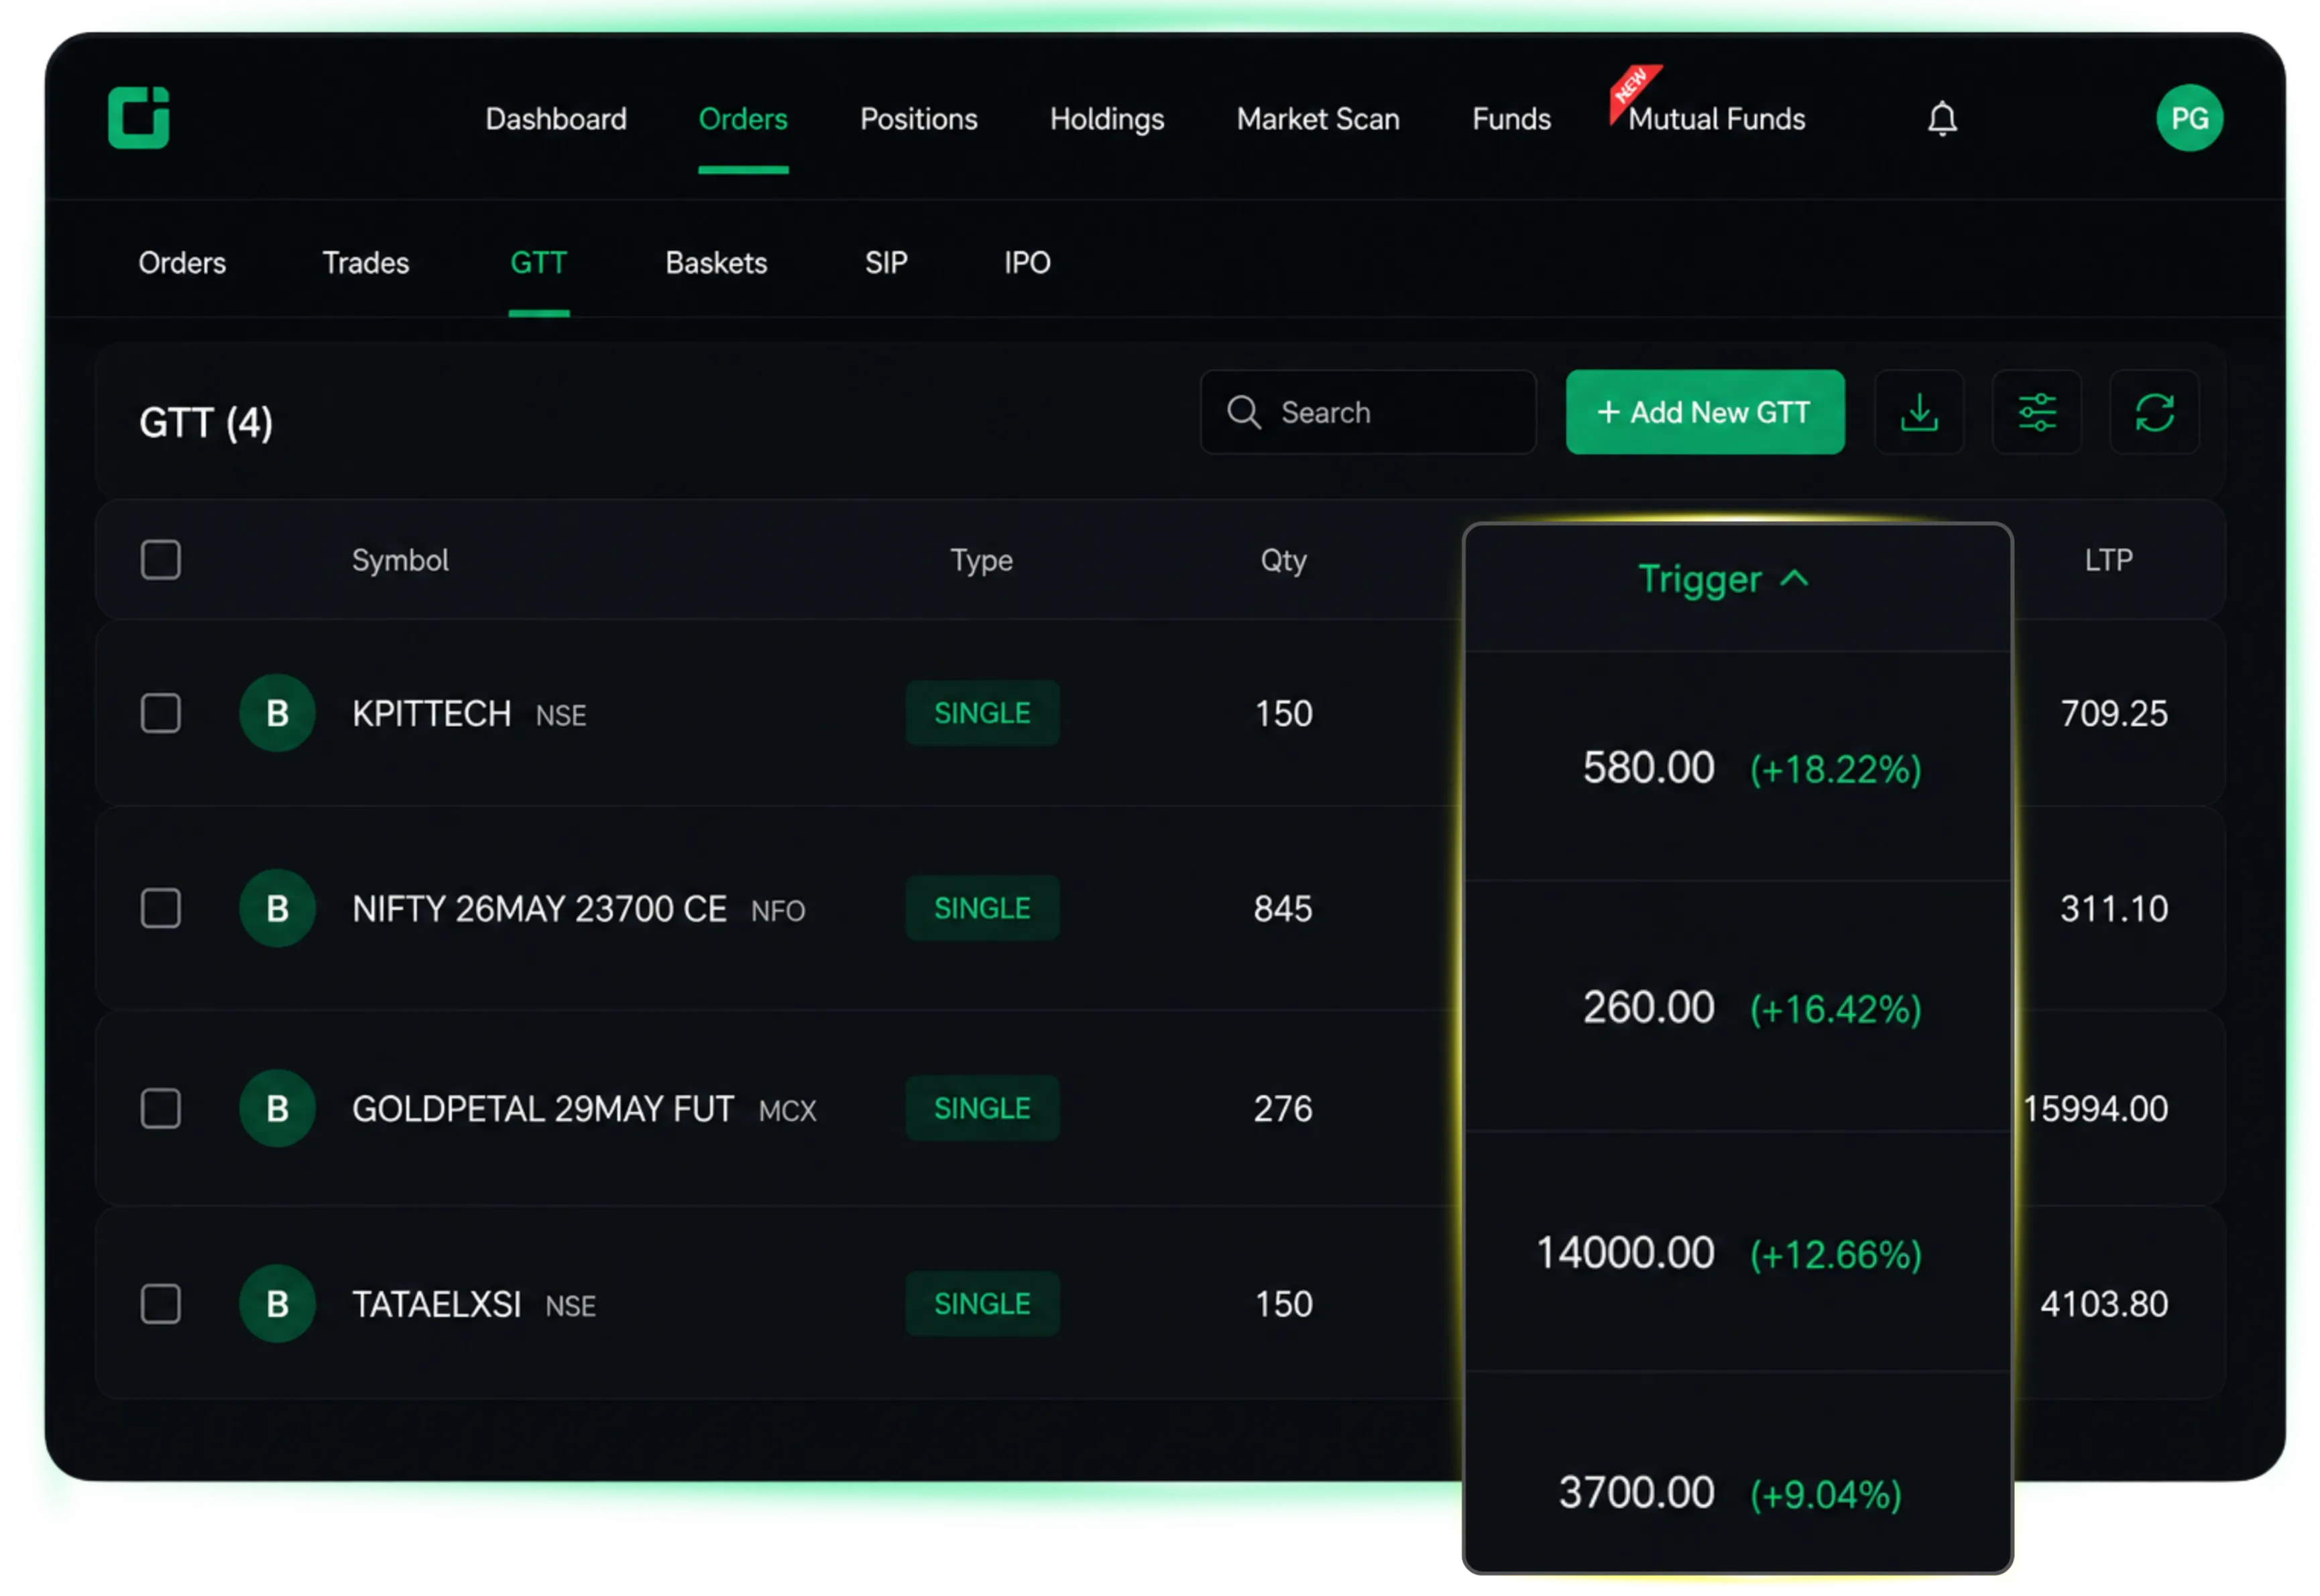Click the search magnifier icon
Viewport: 2320px width, 1596px height.
click(1243, 412)
